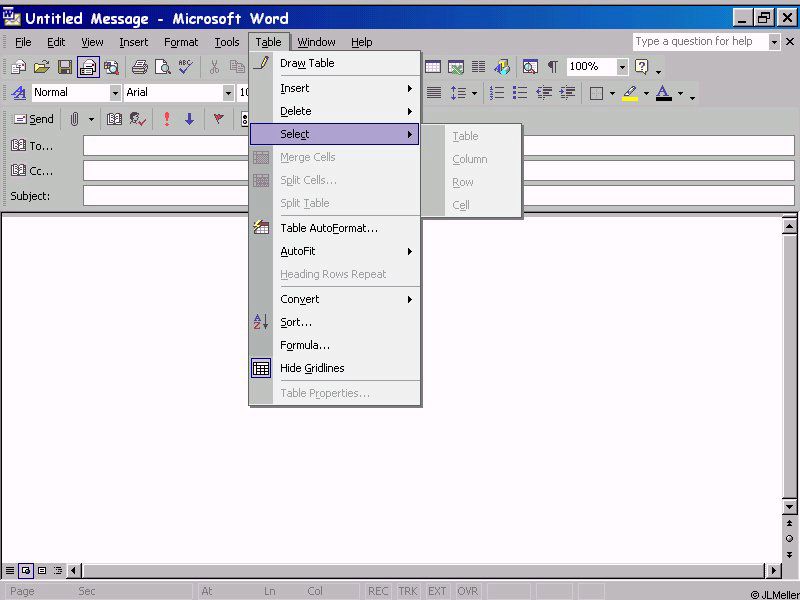Click the Open folder icon
The height and width of the screenshot is (600, 800).
pos(42,67)
